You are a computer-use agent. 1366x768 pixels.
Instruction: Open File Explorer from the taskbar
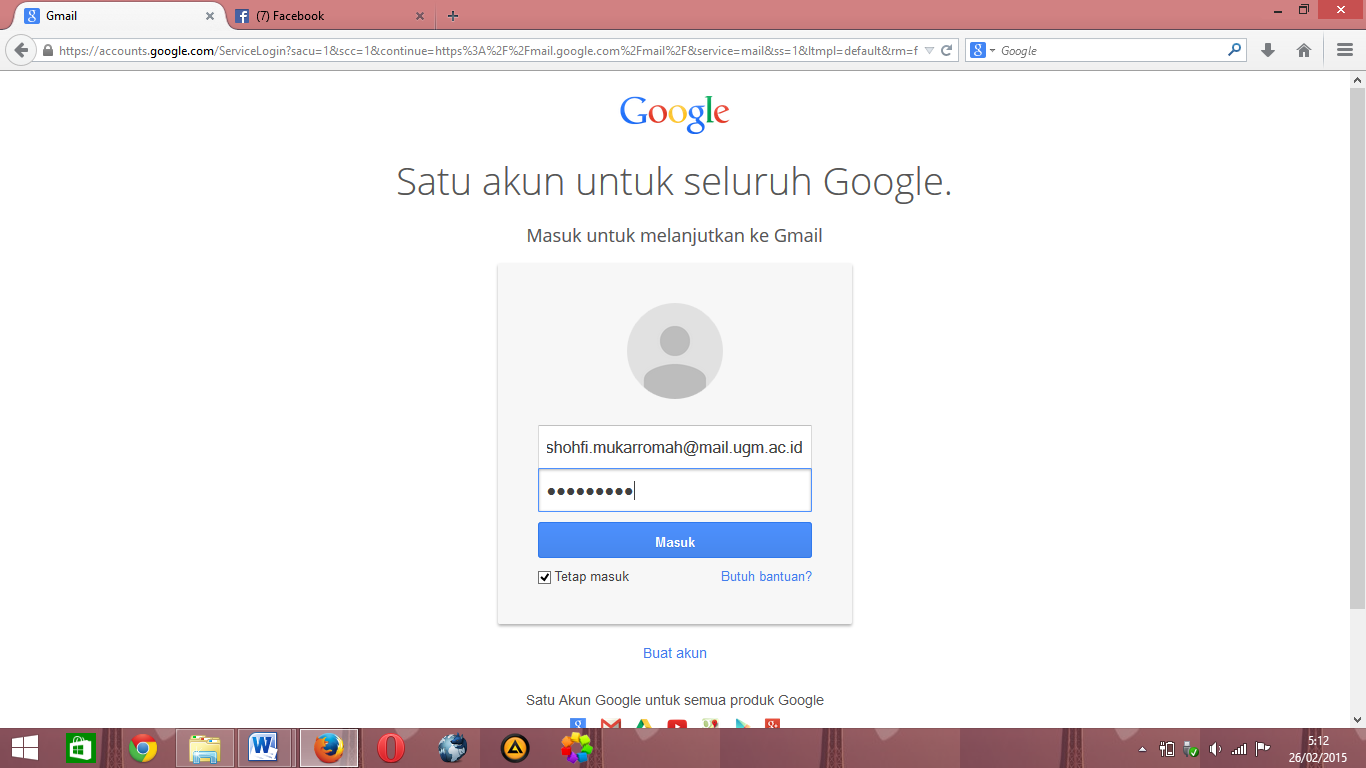[205, 748]
